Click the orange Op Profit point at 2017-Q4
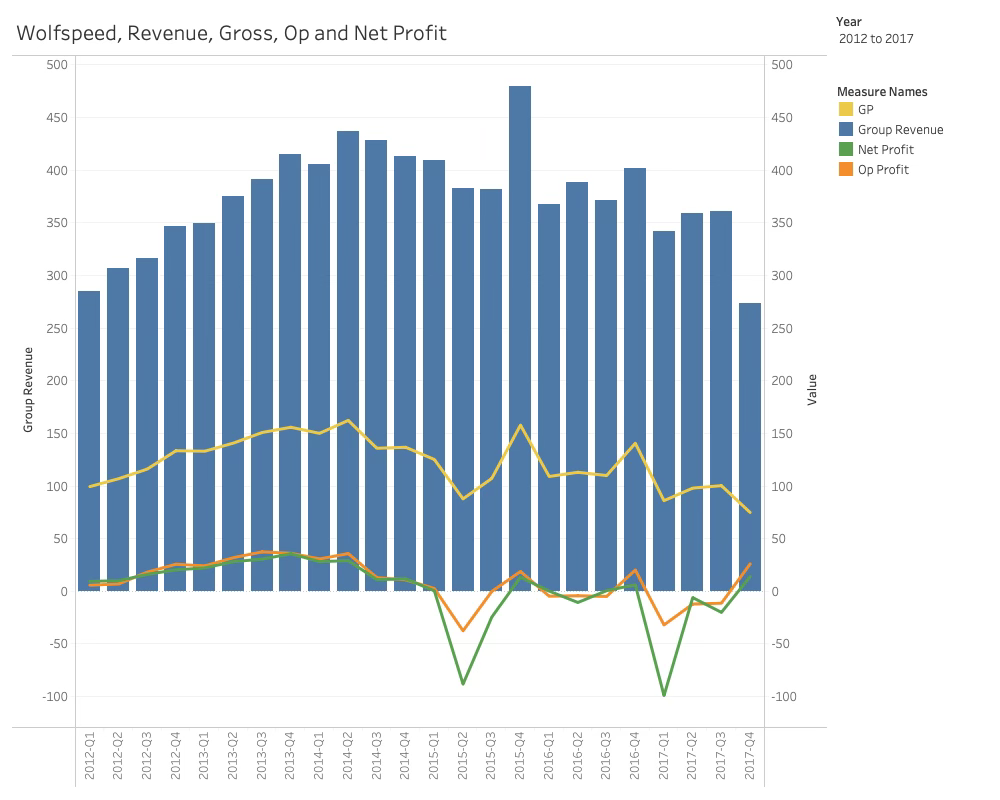1000x800 pixels. point(750,564)
